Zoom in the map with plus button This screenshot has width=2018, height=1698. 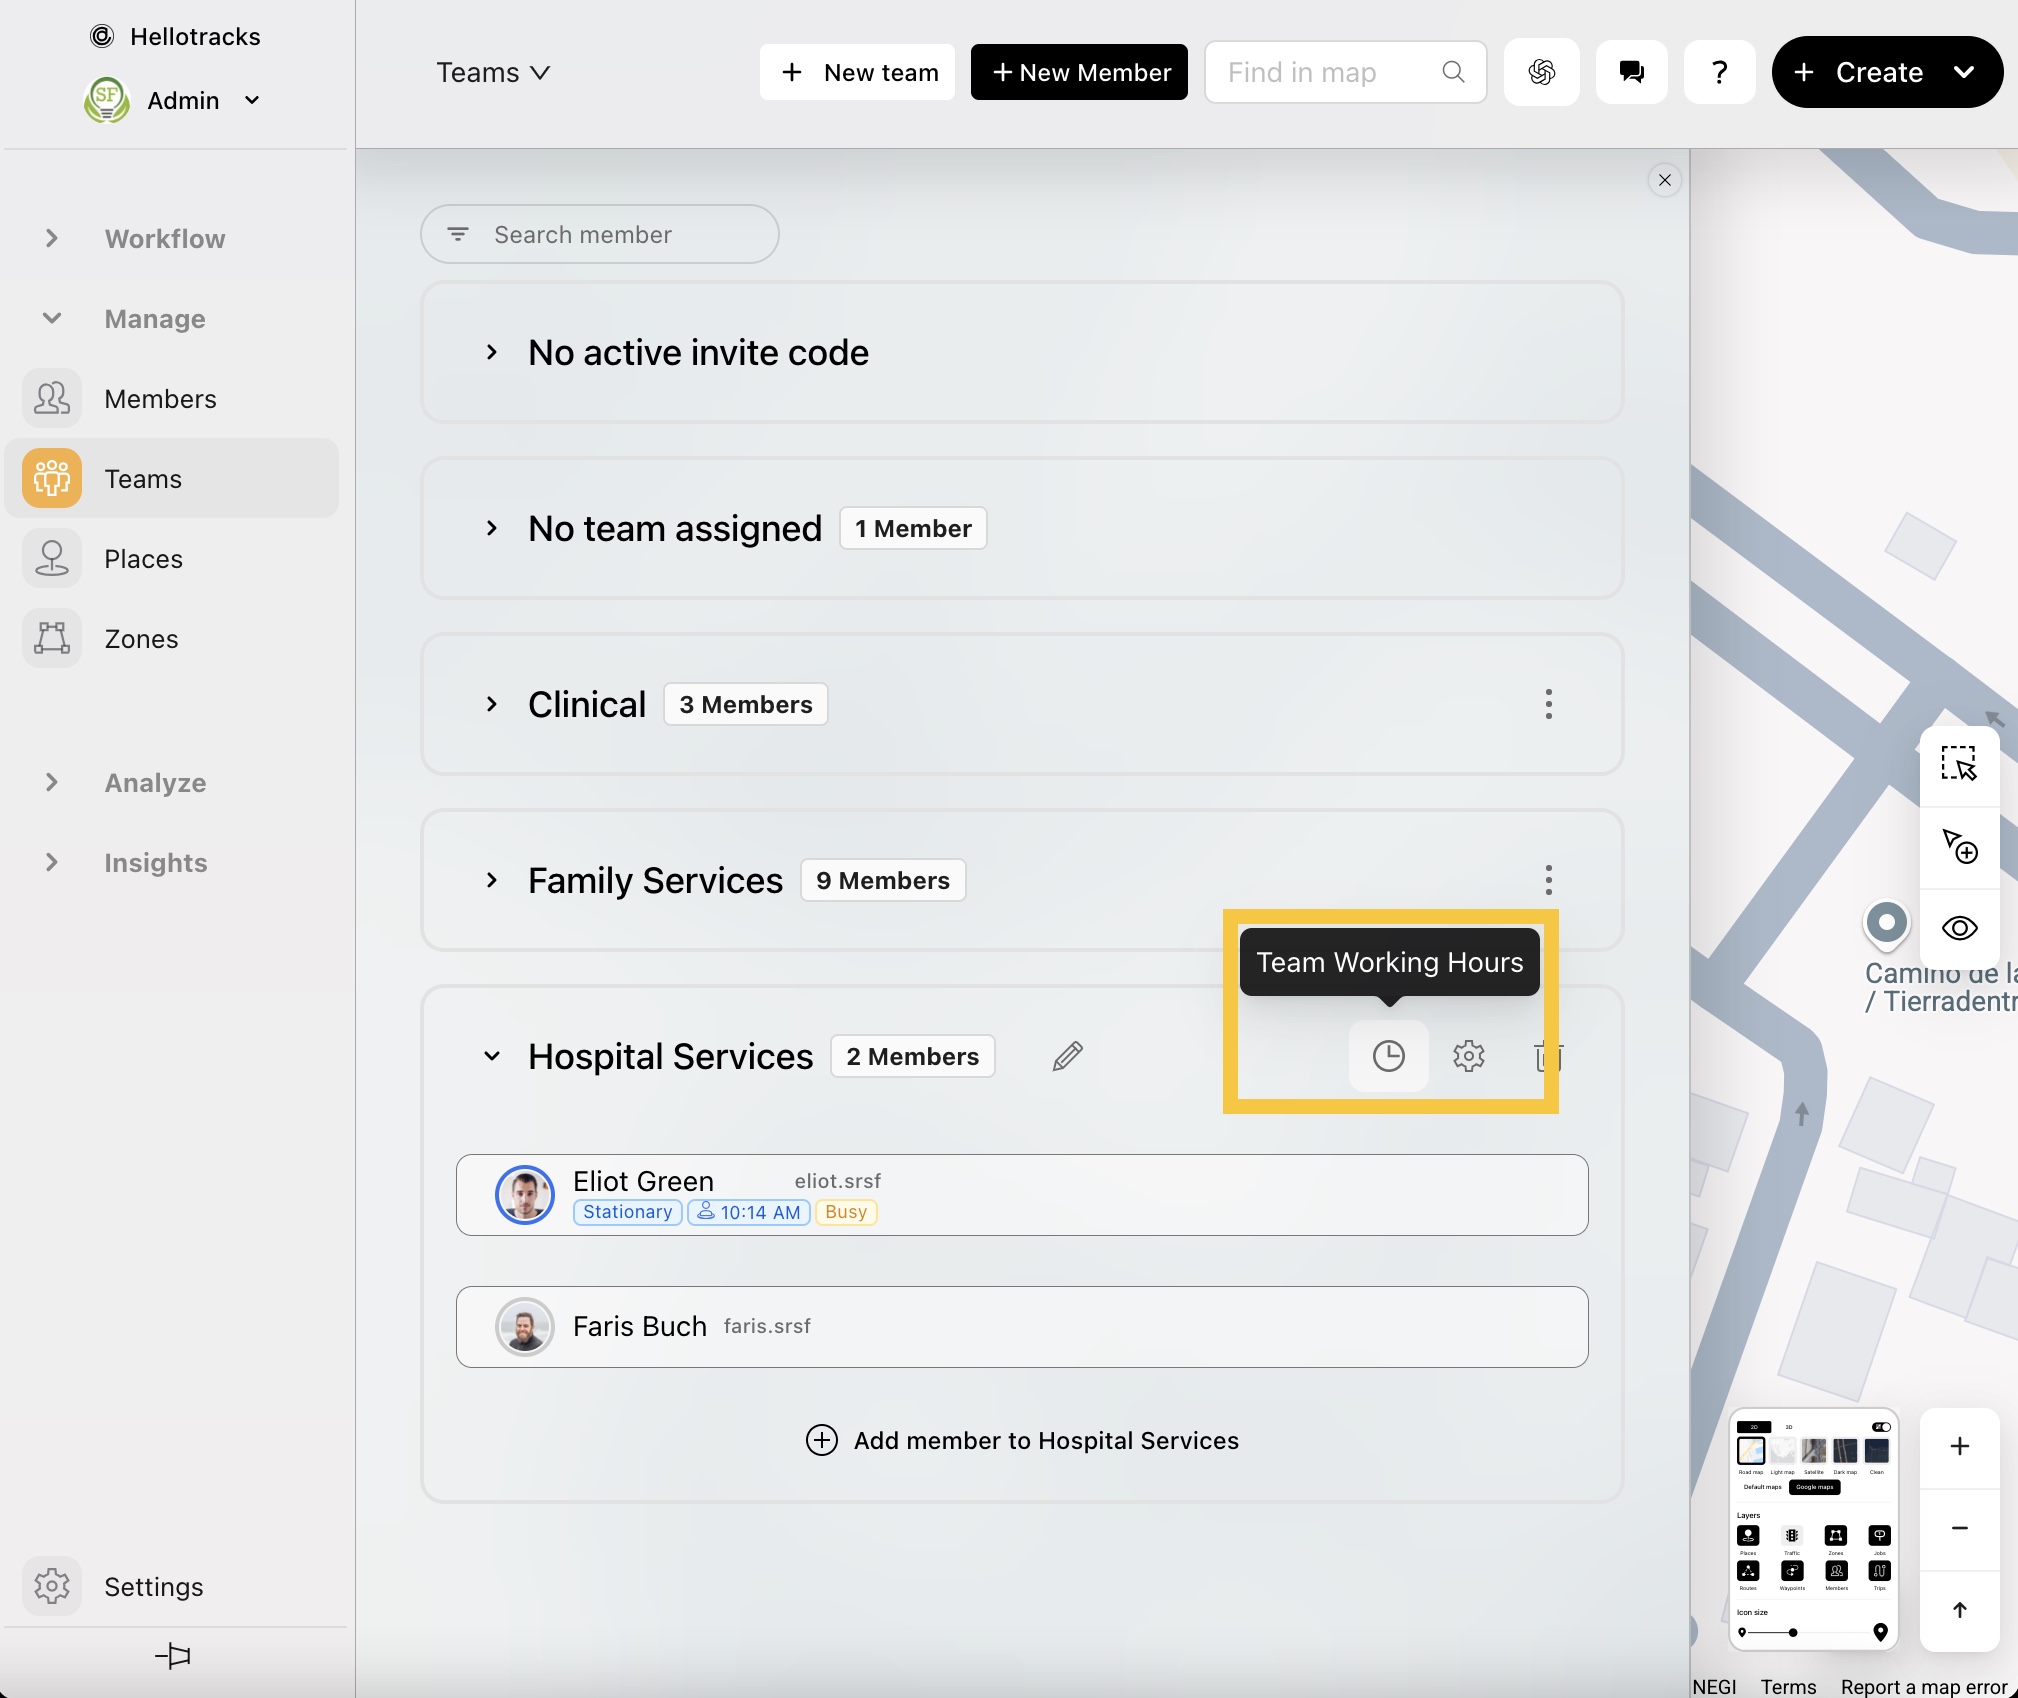(x=1959, y=1446)
